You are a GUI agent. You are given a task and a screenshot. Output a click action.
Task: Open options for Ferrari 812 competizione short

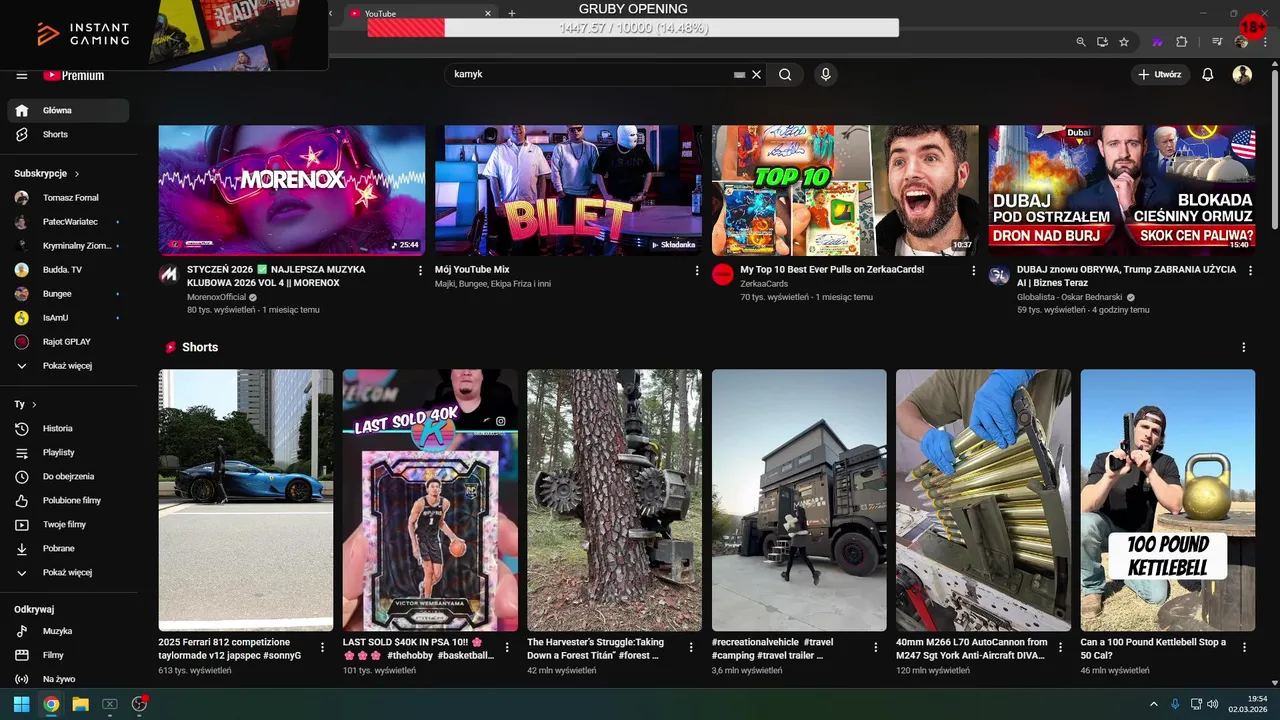tap(322, 648)
